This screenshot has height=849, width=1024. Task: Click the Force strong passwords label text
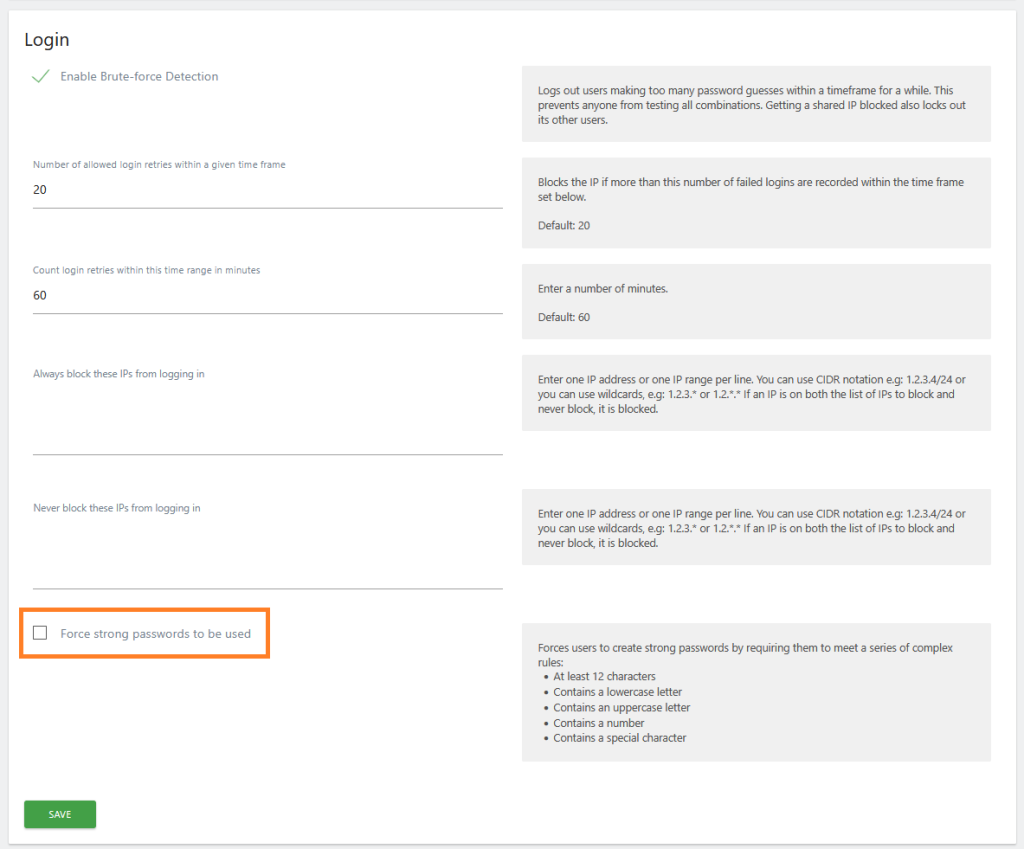pyautogui.click(x=155, y=634)
